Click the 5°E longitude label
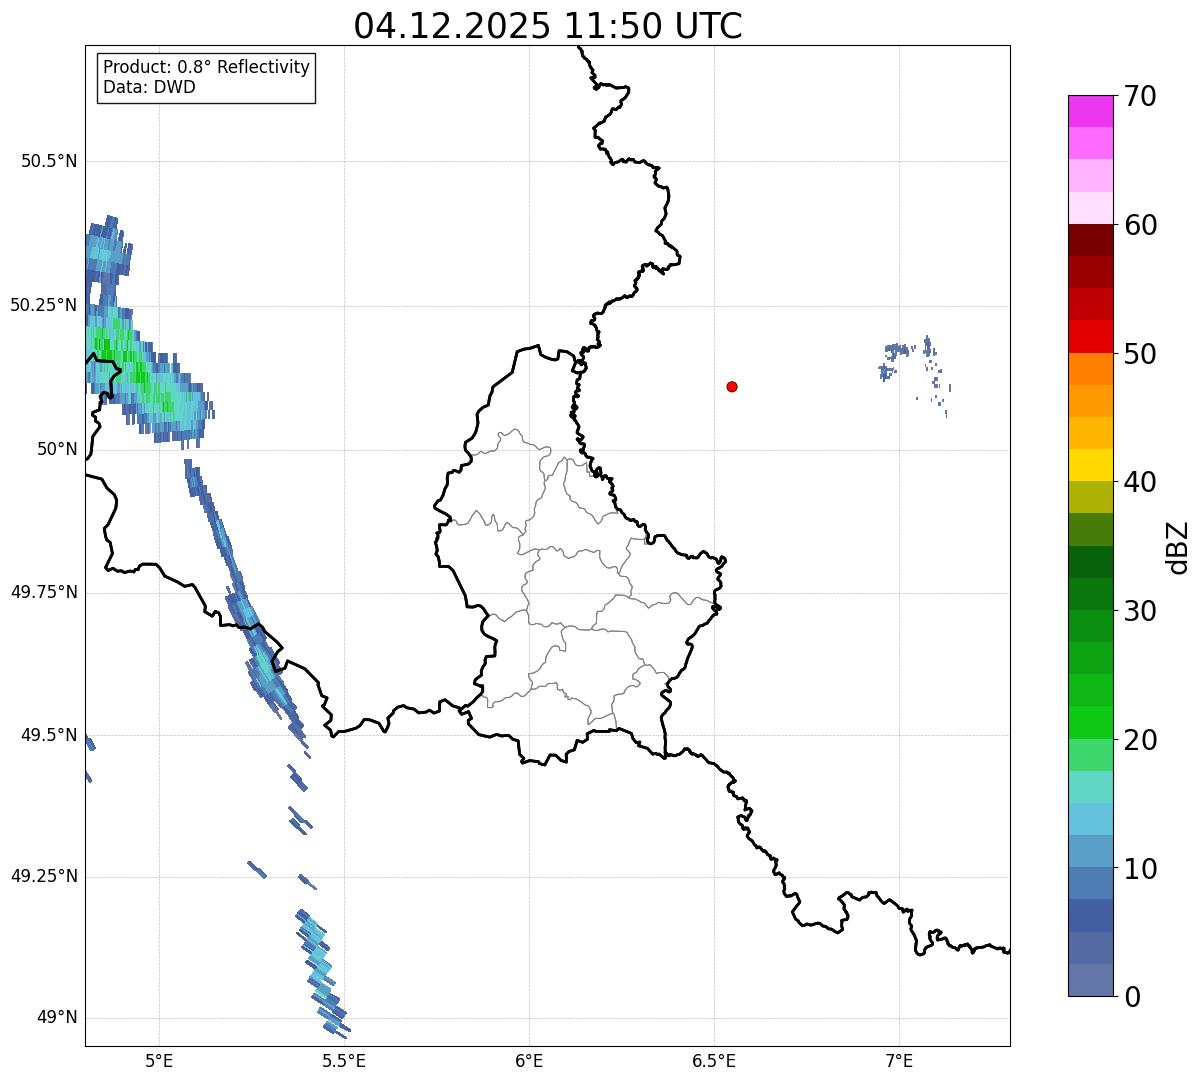The width and height of the screenshot is (1202, 1081). [x=160, y=1060]
